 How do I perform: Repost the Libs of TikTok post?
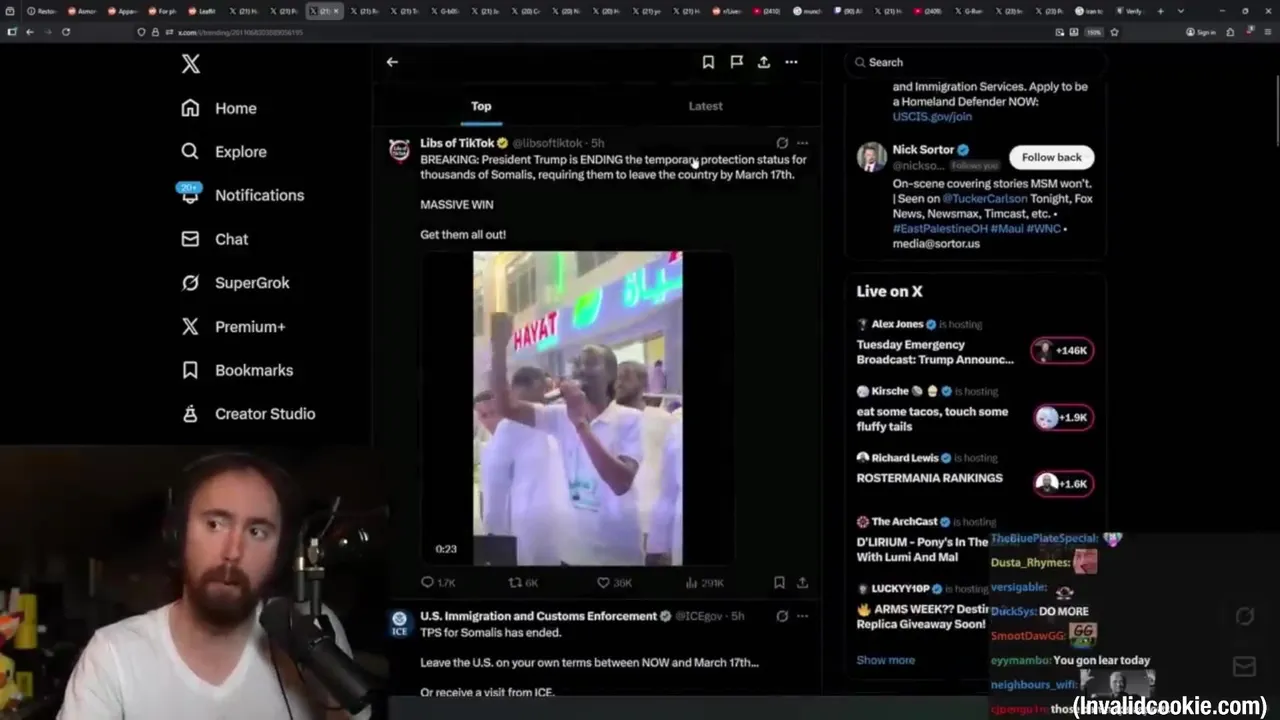point(523,582)
